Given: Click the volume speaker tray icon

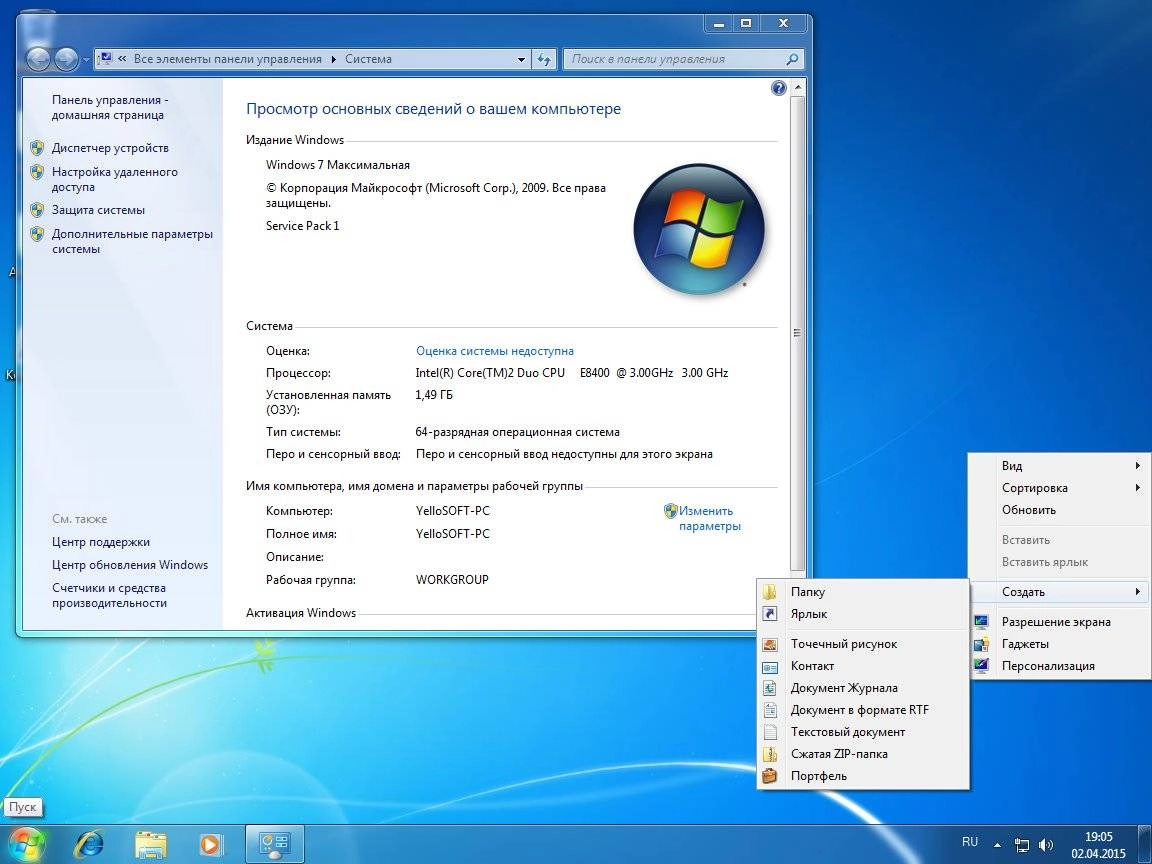Looking at the screenshot, I should pos(1046,846).
